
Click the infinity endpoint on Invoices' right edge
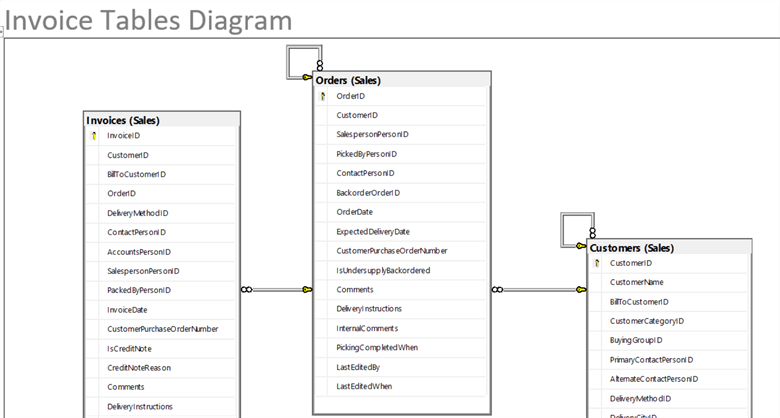point(247,290)
